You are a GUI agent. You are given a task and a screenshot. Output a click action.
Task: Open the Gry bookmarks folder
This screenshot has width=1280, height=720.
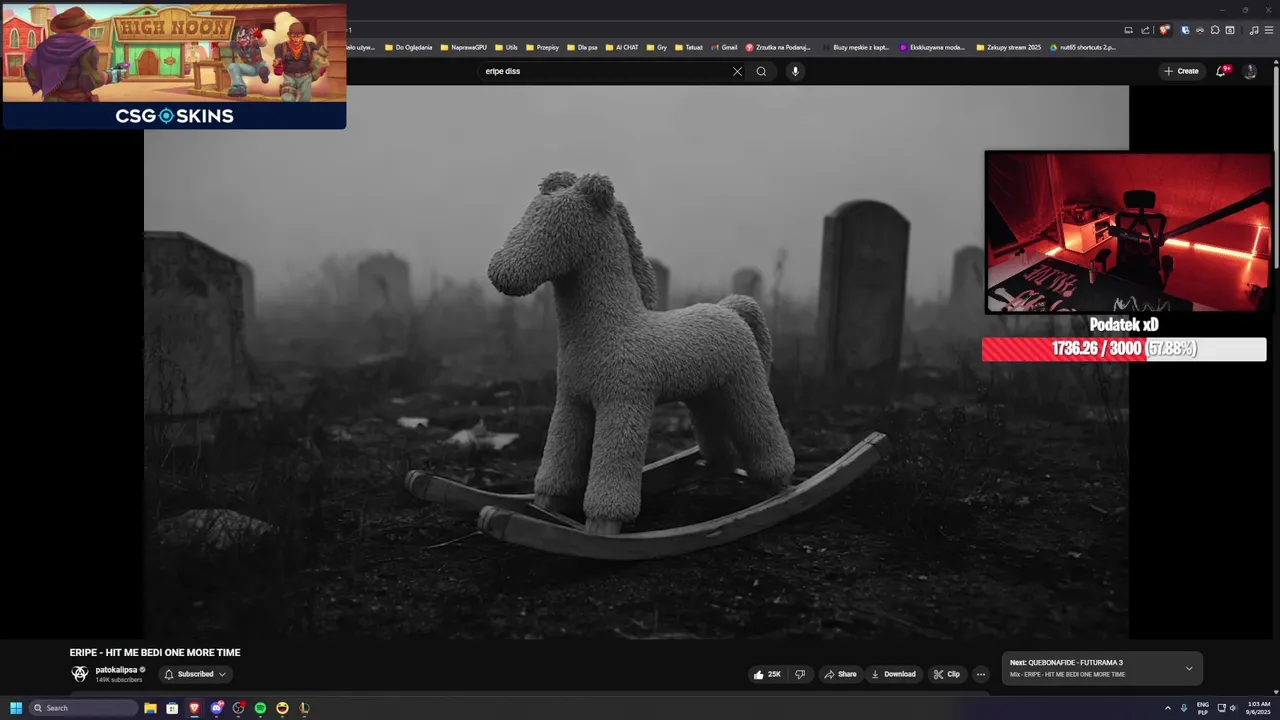tap(657, 47)
